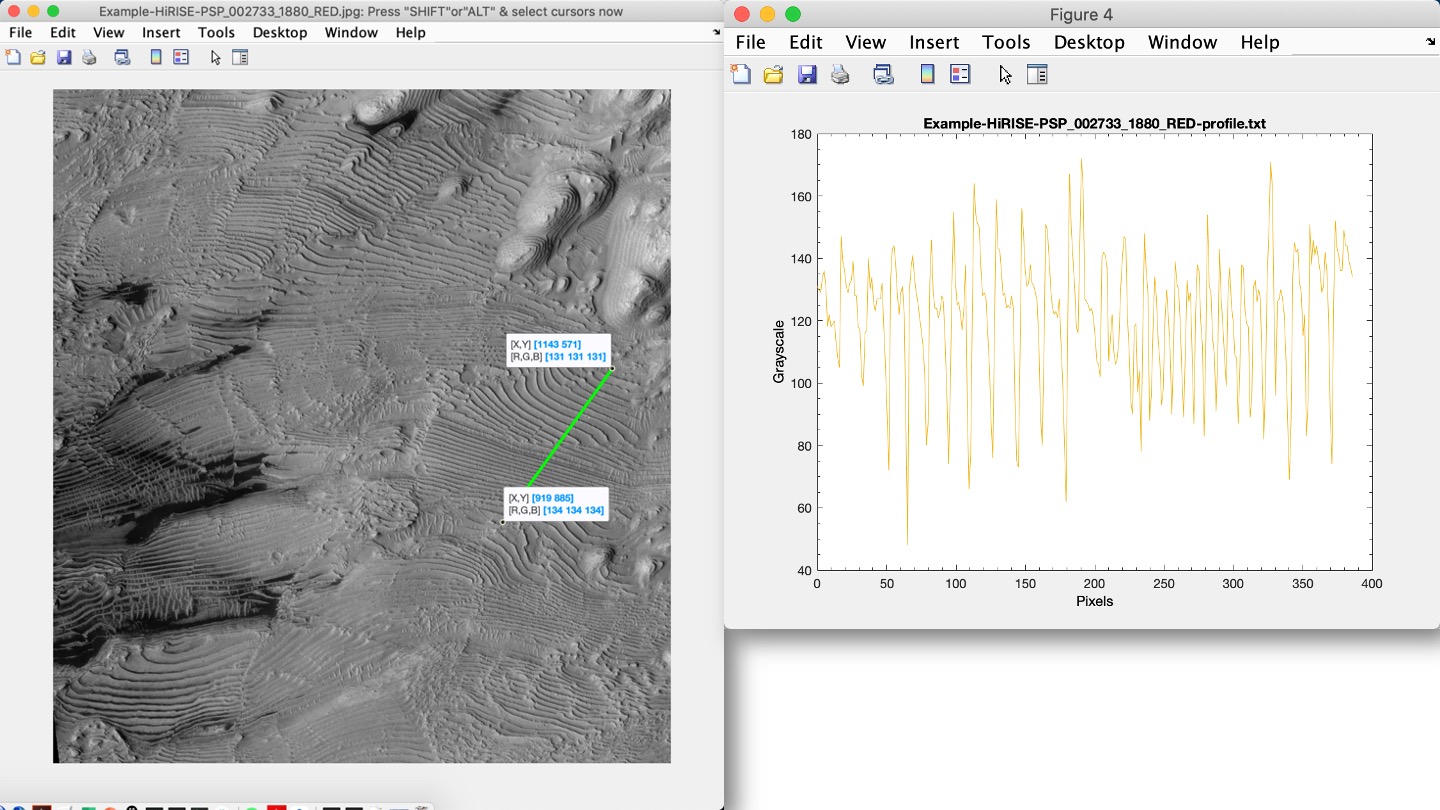Open Property Inspector in Figure 4 toolbar

[1037, 75]
